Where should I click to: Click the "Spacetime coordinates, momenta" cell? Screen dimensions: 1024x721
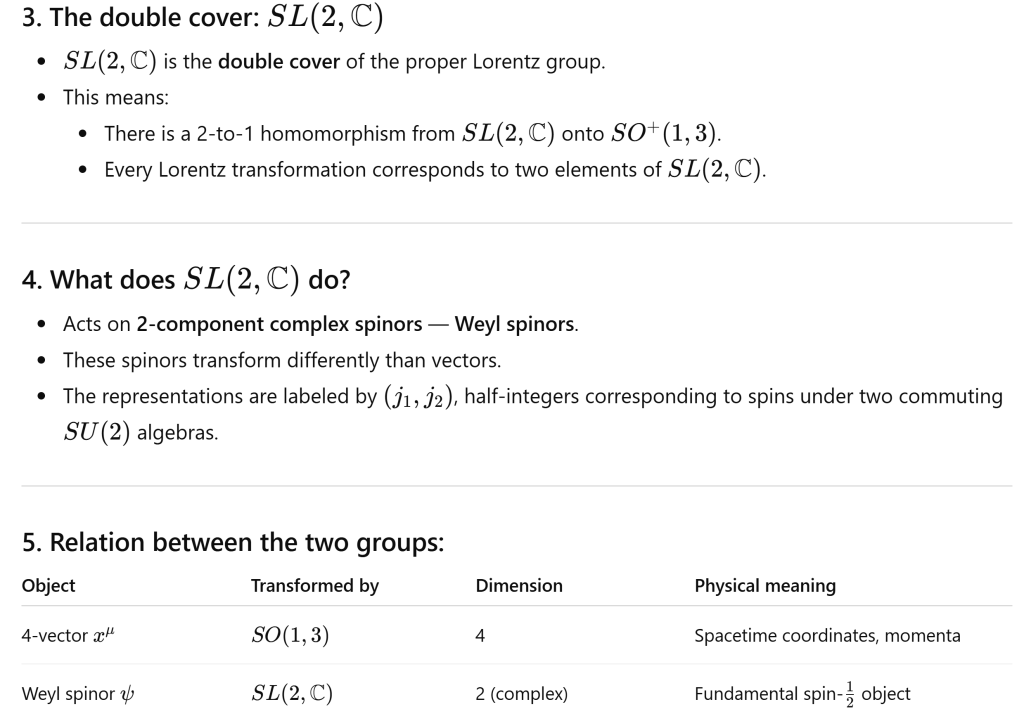827,635
